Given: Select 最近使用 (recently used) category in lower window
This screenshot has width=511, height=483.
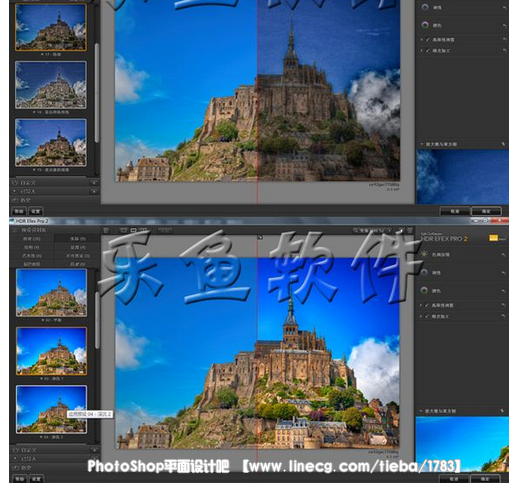Looking at the screenshot, I should click(32, 264).
